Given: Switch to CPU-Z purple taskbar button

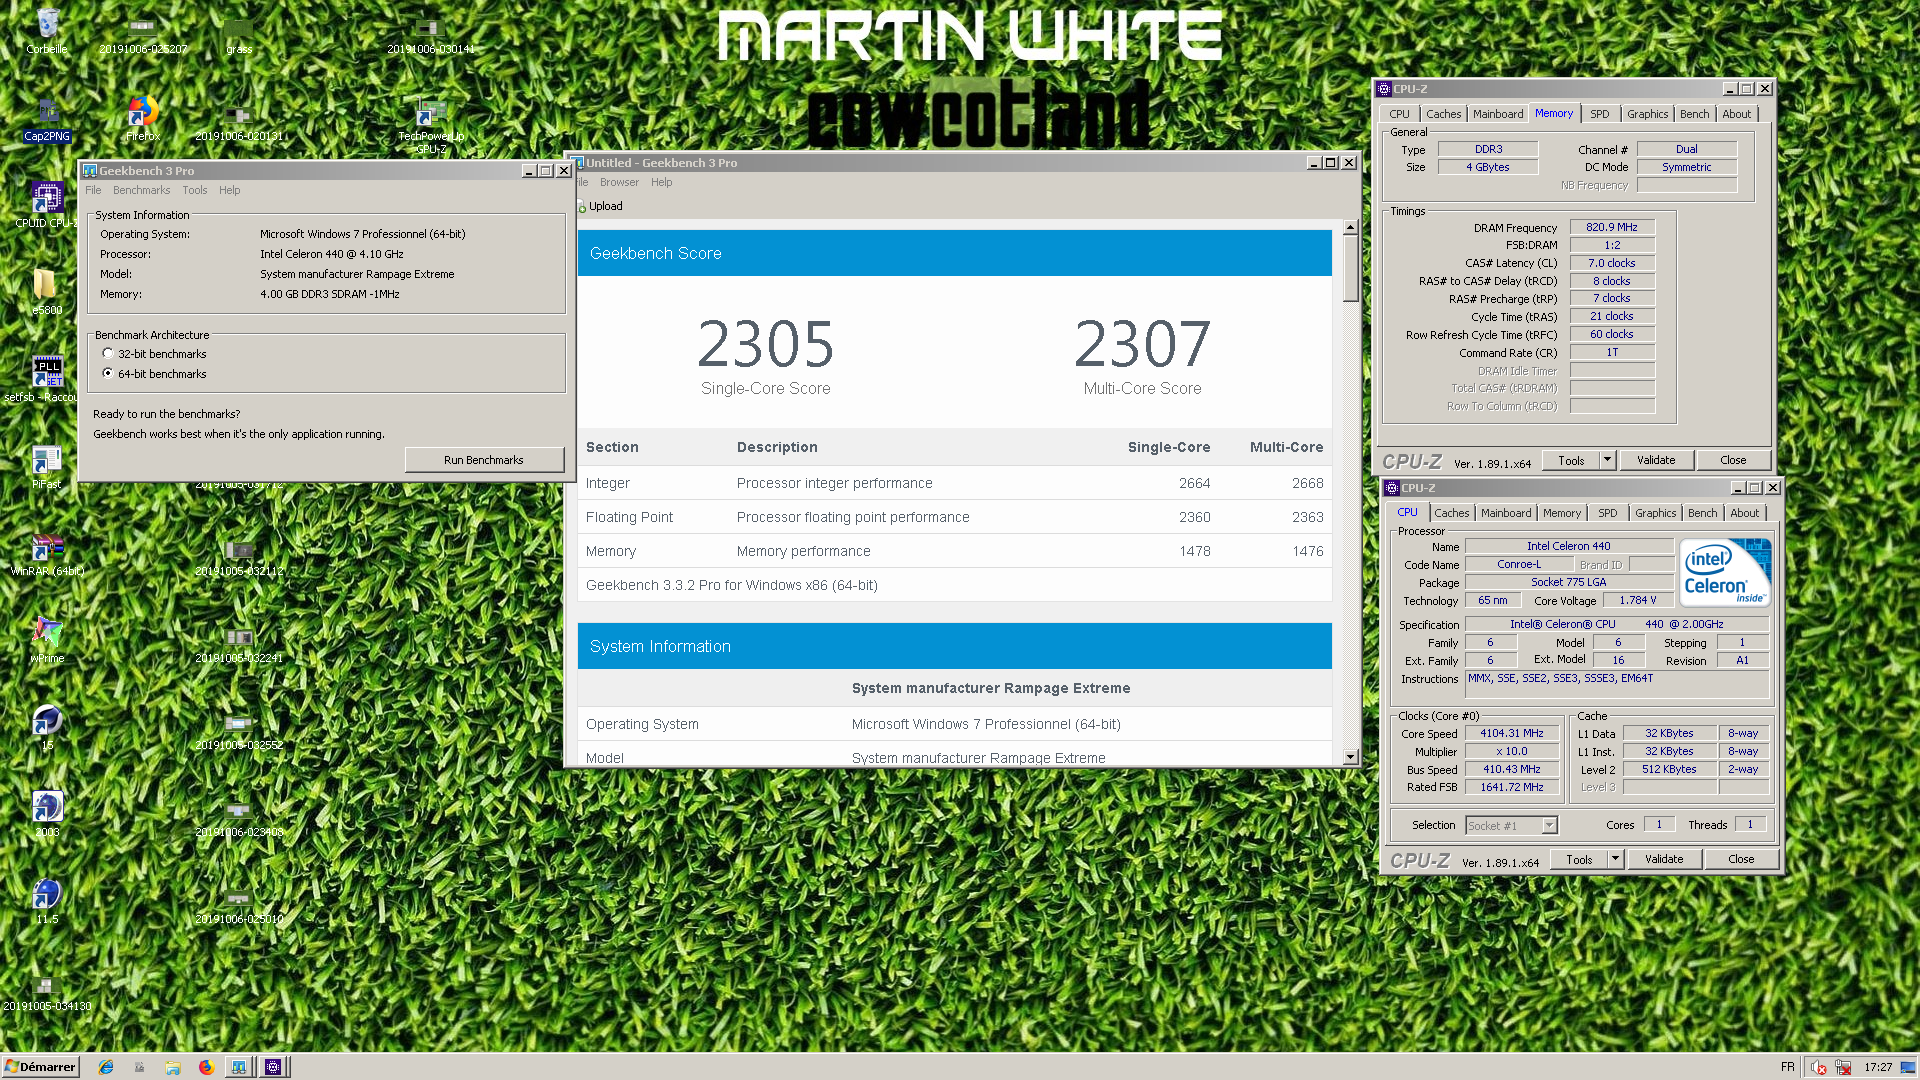Looking at the screenshot, I should tap(273, 1067).
